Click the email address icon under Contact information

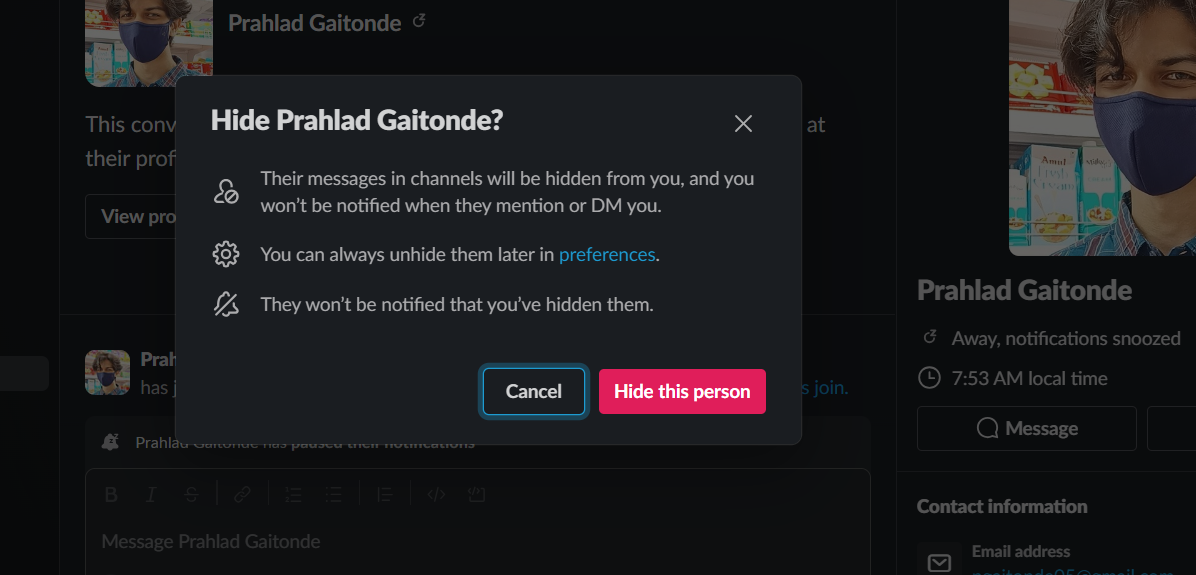939,562
